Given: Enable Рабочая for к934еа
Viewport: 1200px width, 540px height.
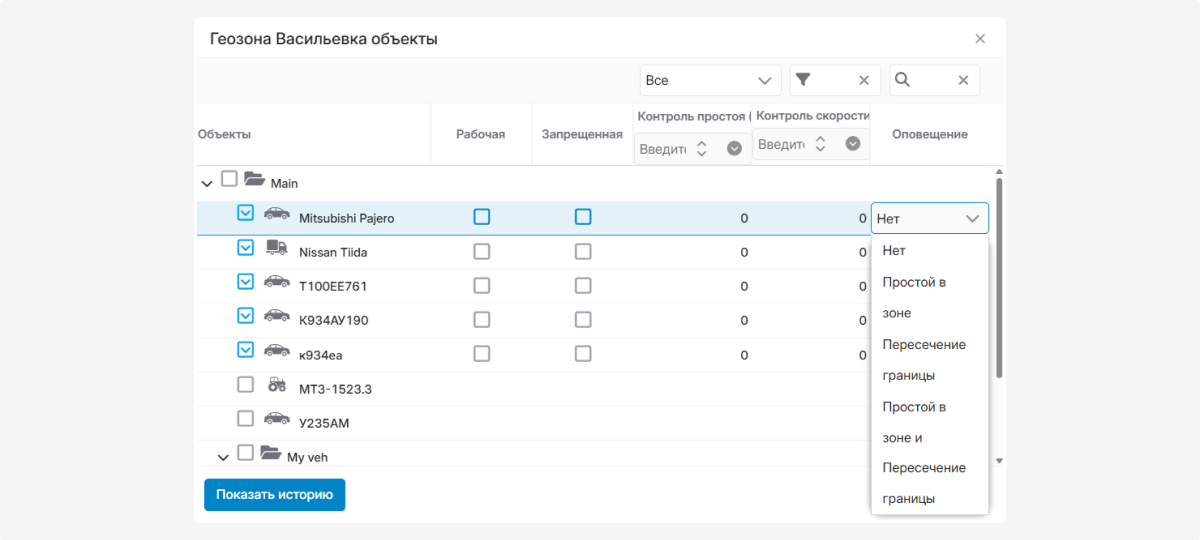Looking at the screenshot, I should 482,353.
